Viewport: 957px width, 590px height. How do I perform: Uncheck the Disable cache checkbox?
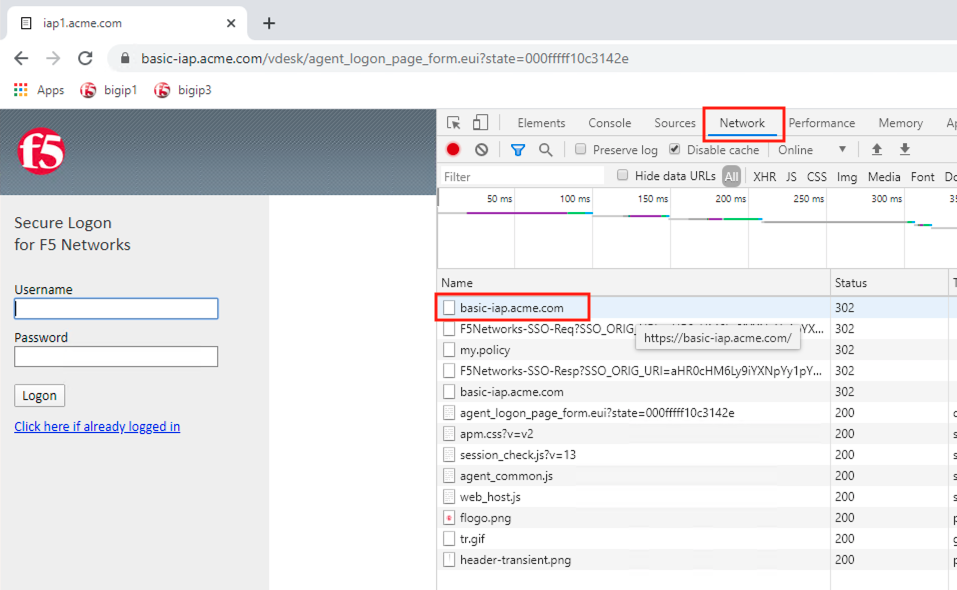[x=674, y=149]
